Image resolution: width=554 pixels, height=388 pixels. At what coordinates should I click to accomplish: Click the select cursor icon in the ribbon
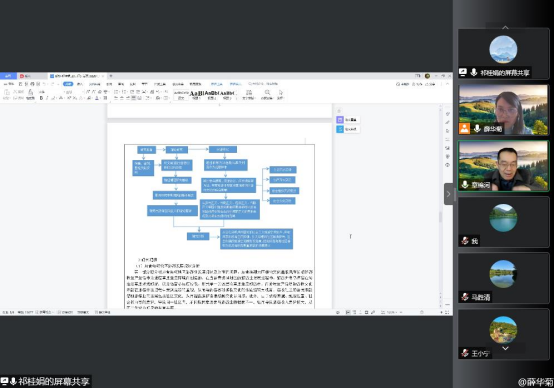281,94
